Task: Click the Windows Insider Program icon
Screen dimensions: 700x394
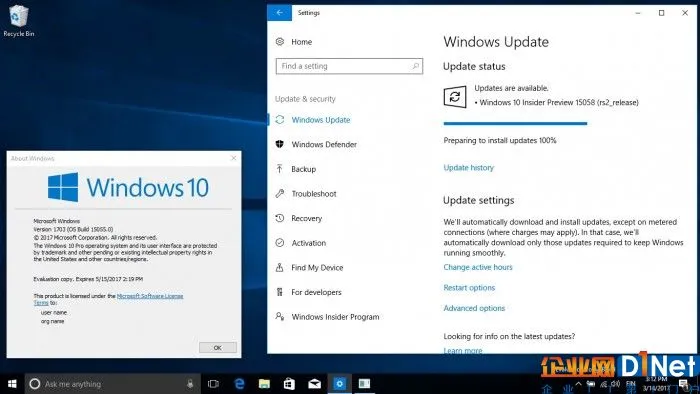Action: [x=280, y=316]
